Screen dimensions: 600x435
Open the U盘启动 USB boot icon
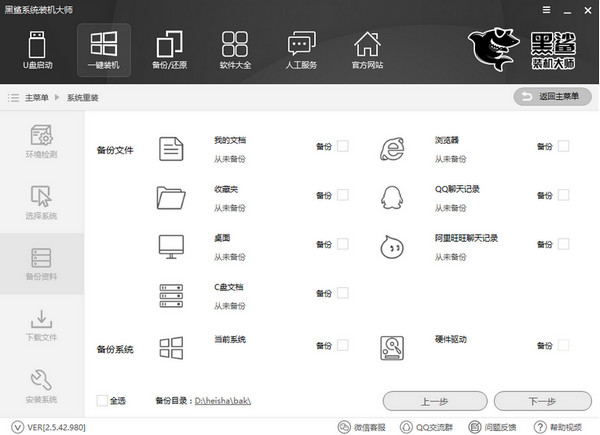(38, 44)
